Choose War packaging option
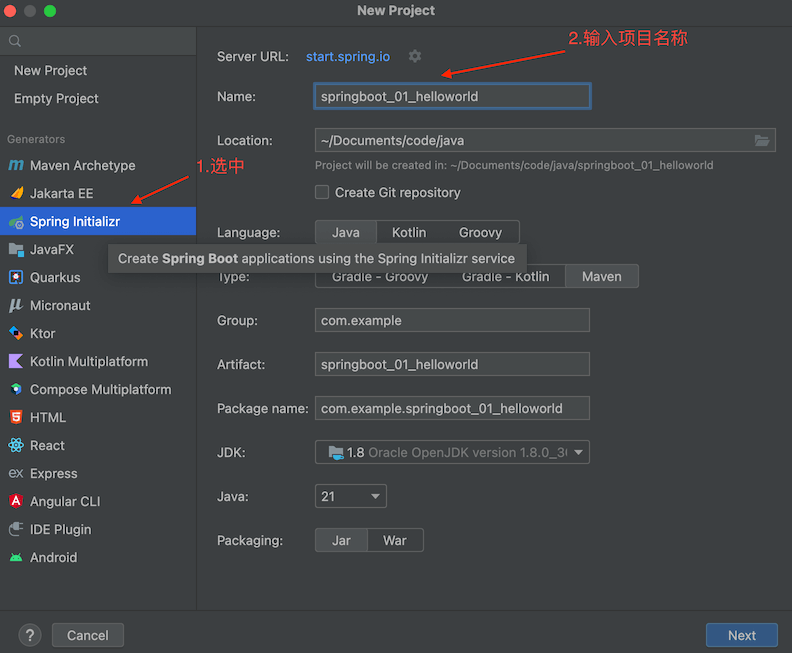This screenshot has height=653, width=792. click(395, 541)
